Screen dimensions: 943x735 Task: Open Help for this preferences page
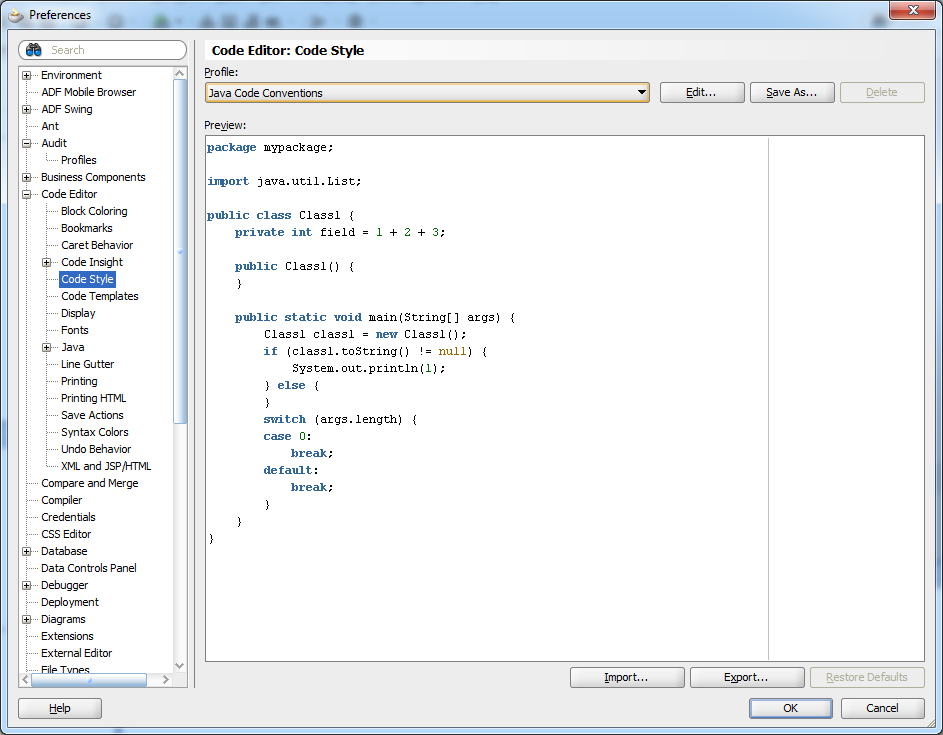(x=59, y=708)
